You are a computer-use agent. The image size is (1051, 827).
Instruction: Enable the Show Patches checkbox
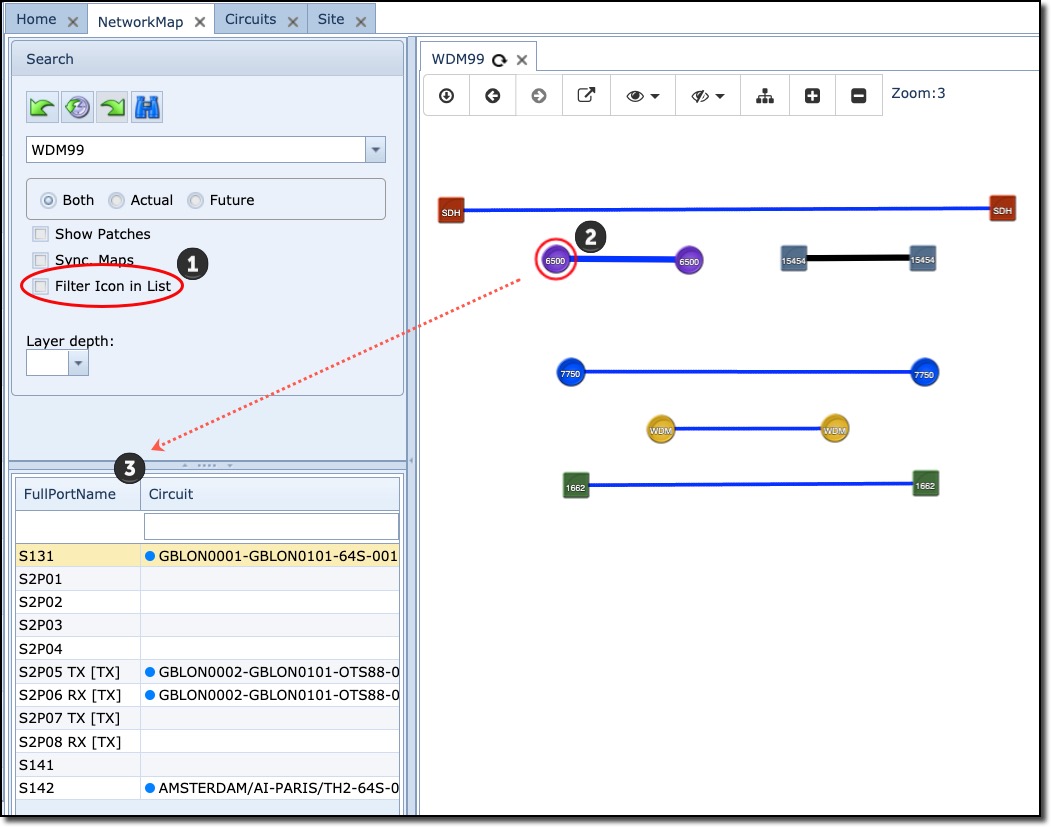pyautogui.click(x=41, y=234)
